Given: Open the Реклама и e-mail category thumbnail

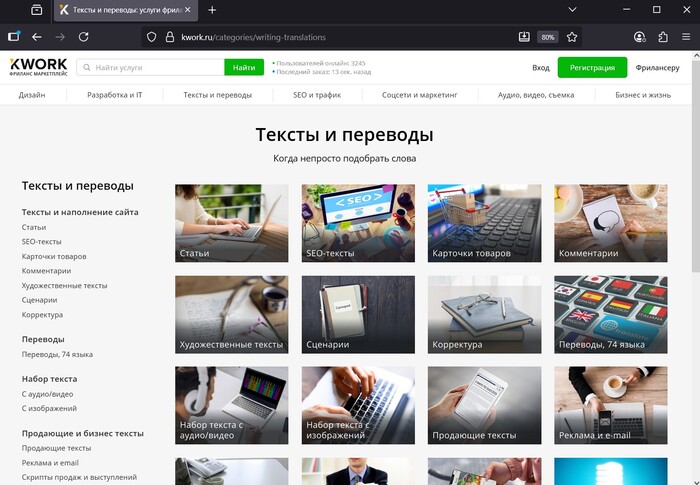Looking at the screenshot, I should pos(611,406).
